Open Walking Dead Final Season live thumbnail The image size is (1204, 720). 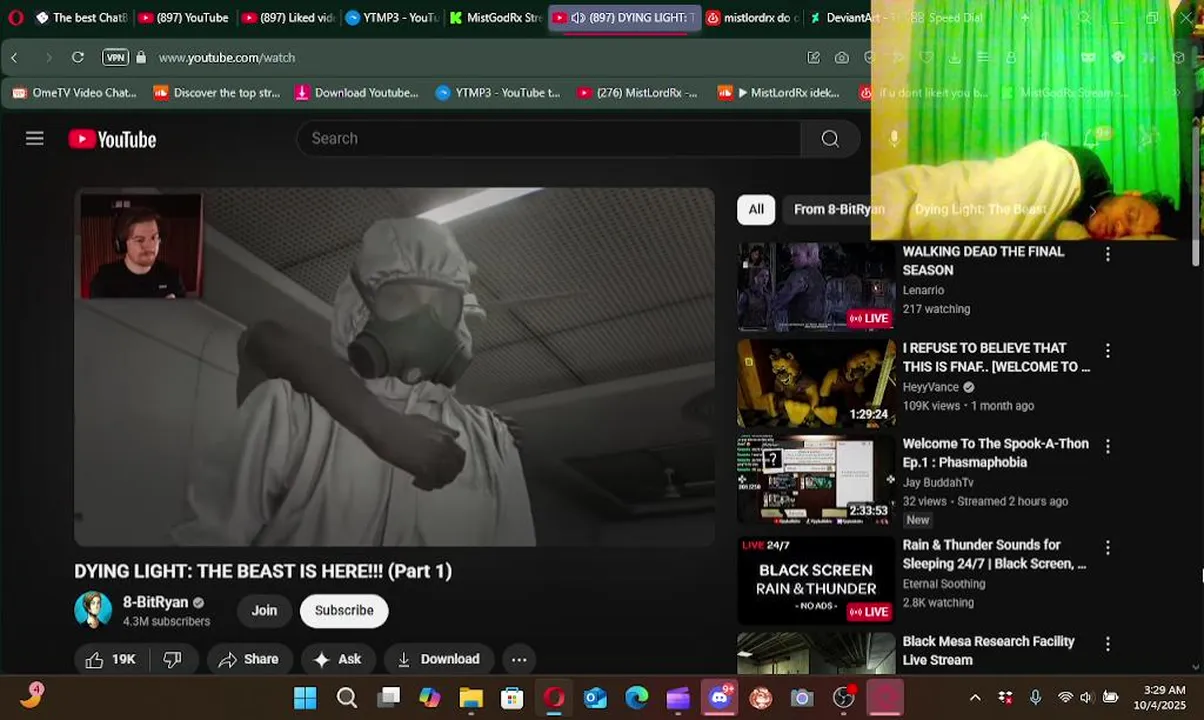pos(816,287)
